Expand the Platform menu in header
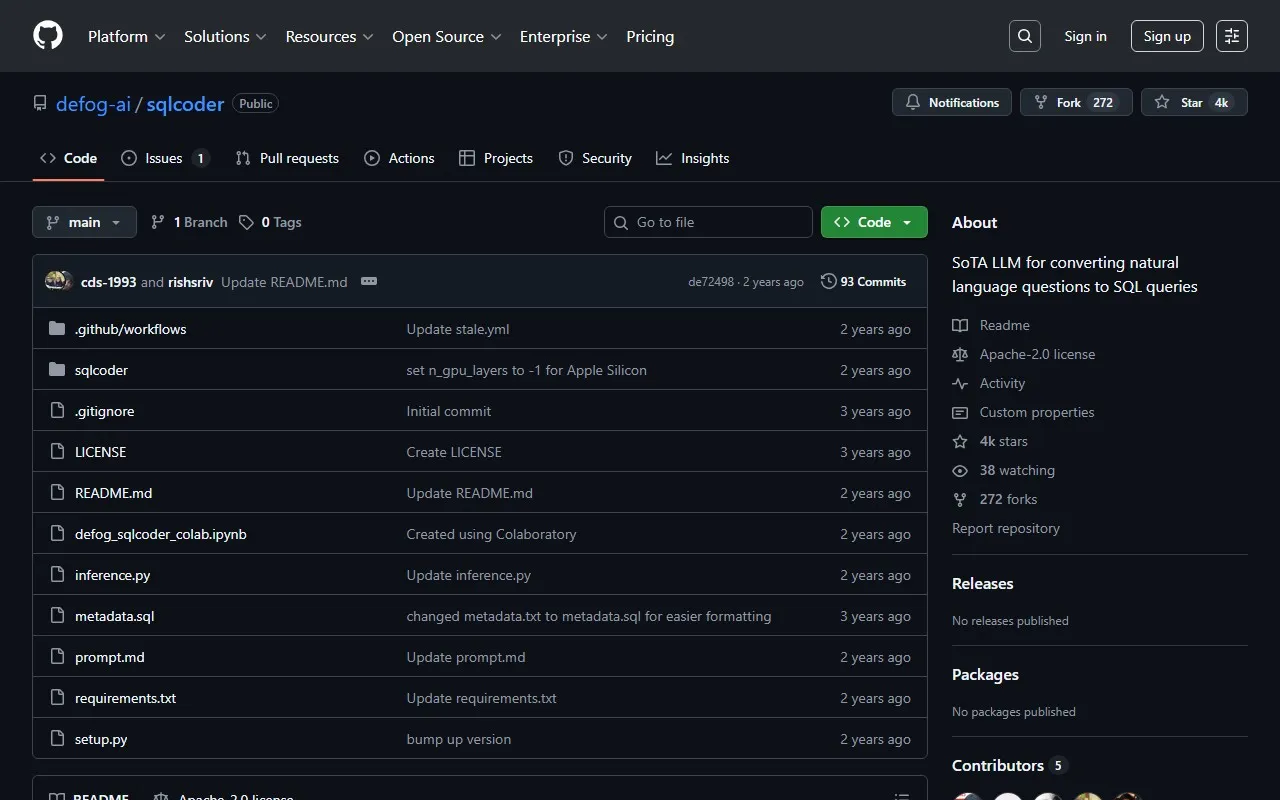This screenshot has height=800, width=1280. click(x=126, y=36)
